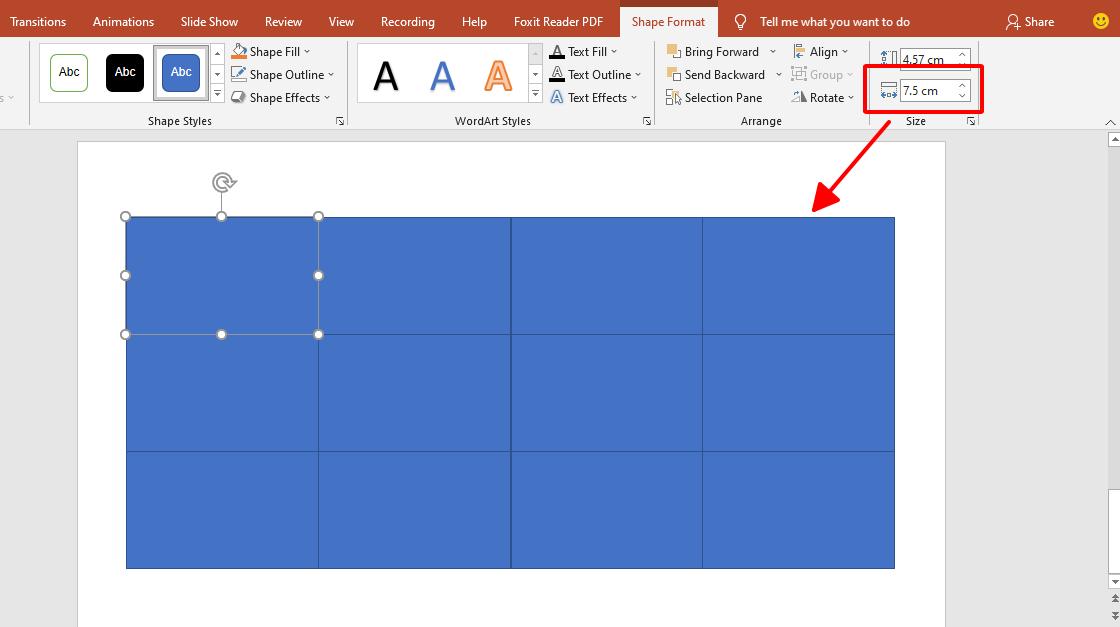Apply the blue Abc shape style
Image resolution: width=1120 pixels, height=627 pixels.
click(181, 72)
